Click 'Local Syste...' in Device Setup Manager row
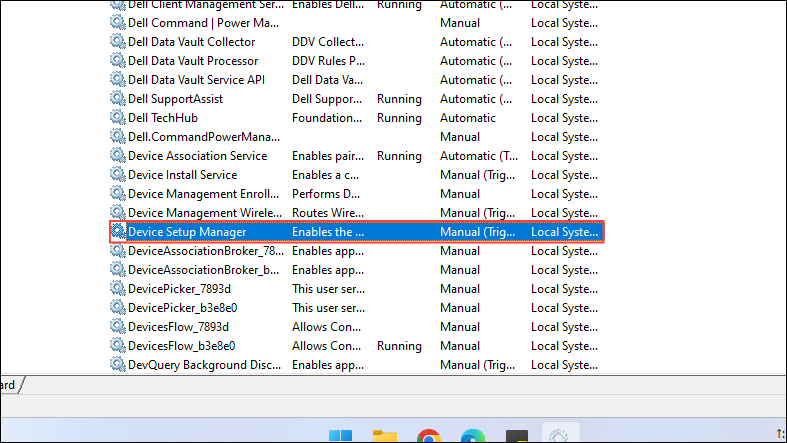Image resolution: width=787 pixels, height=443 pixels. [564, 232]
